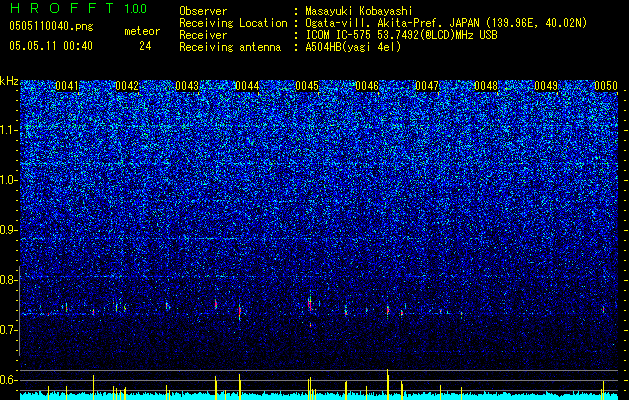Viewport: 629px width, 400px height.
Task: Click the kHz axis unit label
Action: (9, 81)
